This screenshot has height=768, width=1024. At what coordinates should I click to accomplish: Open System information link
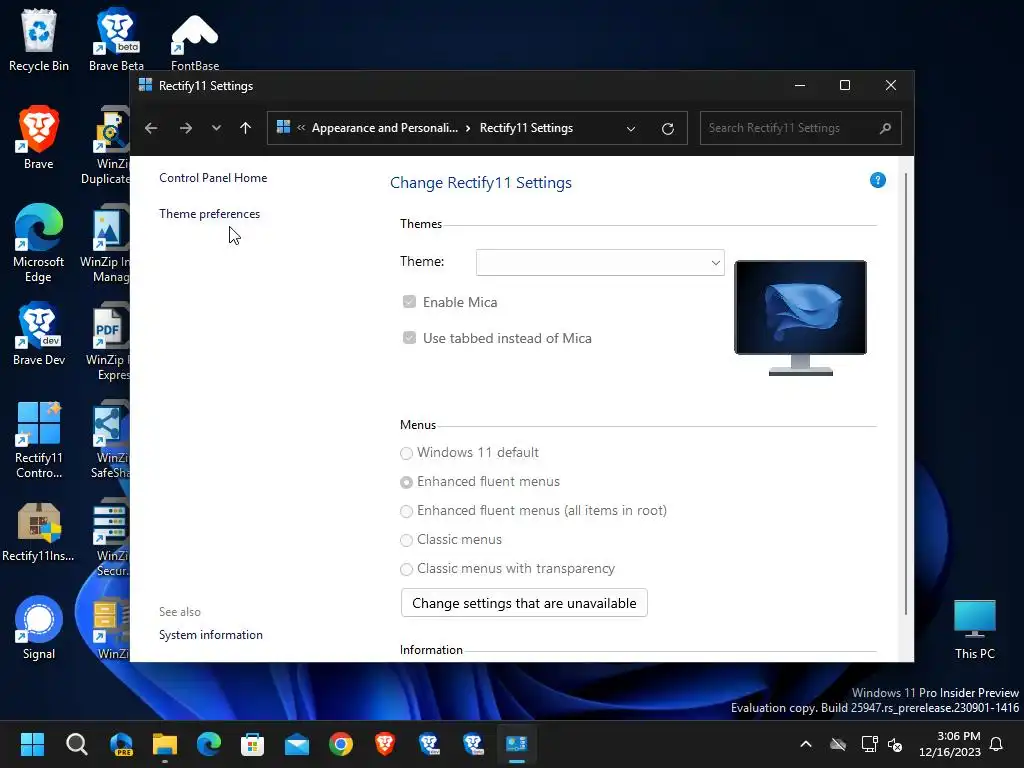[211, 635]
